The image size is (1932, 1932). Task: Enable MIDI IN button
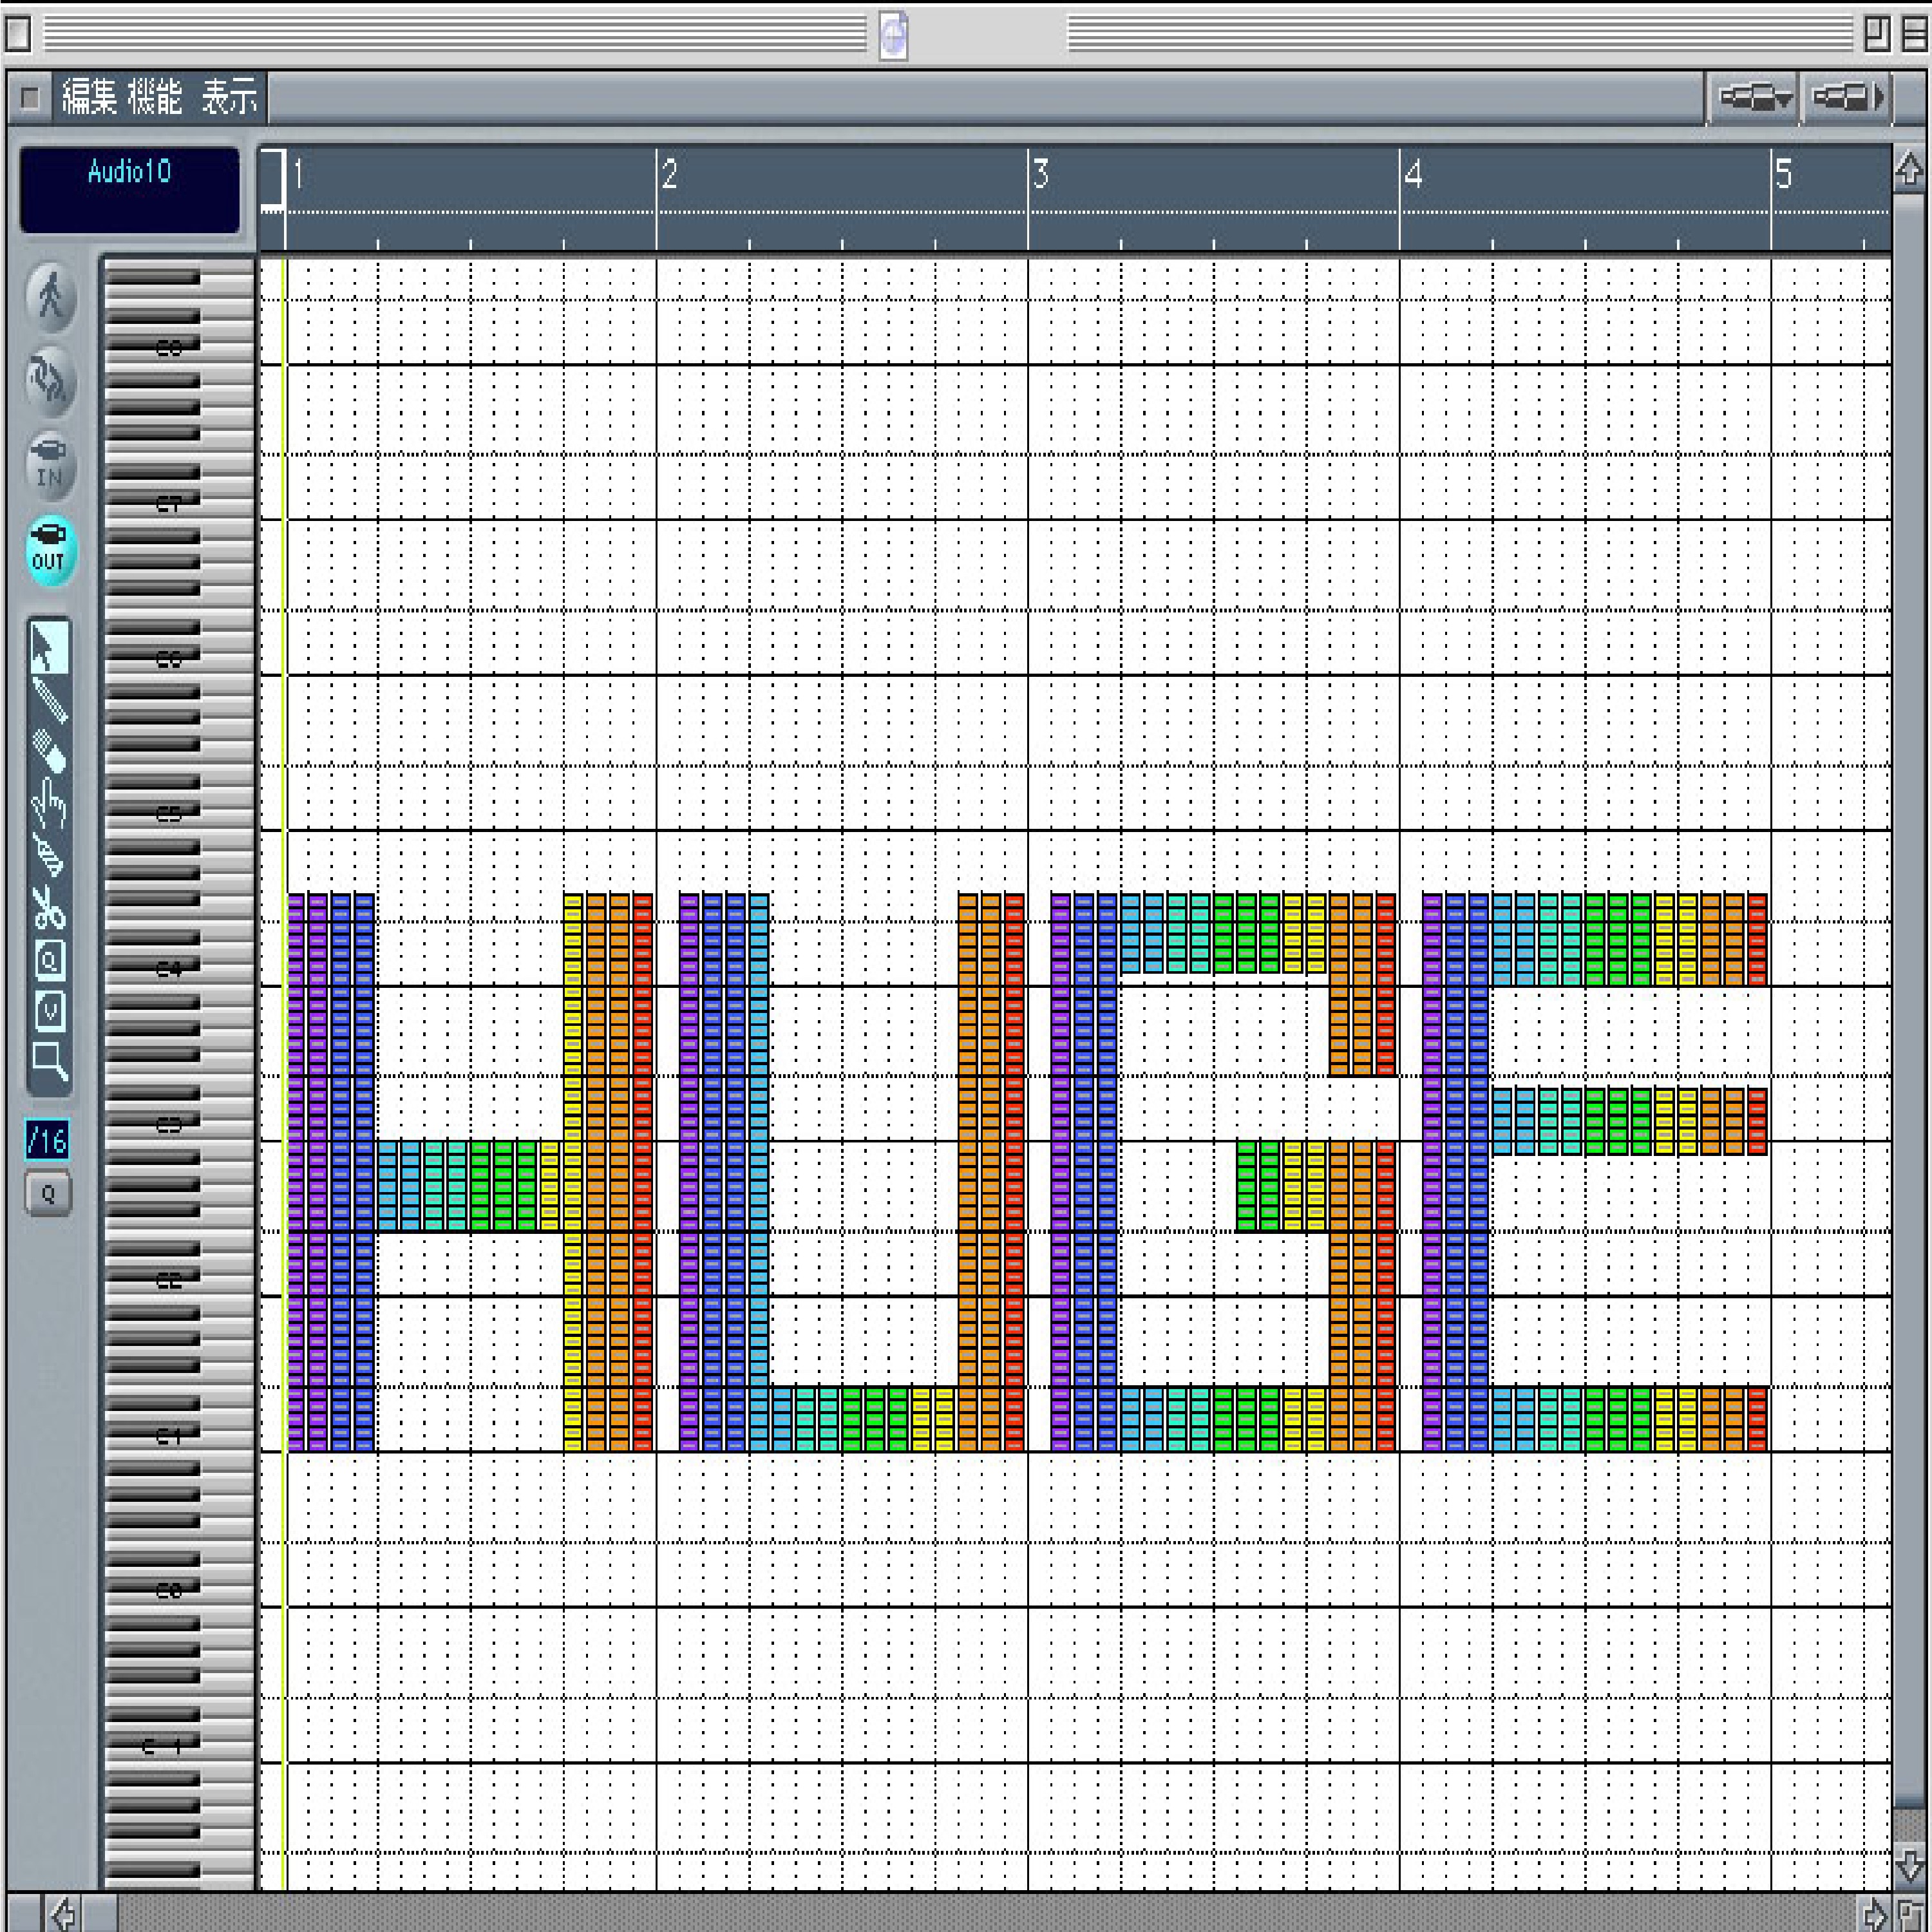pos(50,466)
